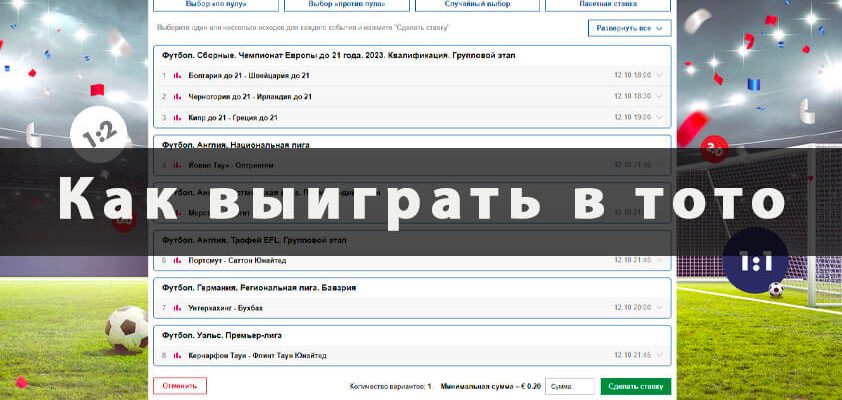
Task: Open statistics icon for Кипр до 21 match
Action: pyautogui.click(x=177, y=118)
